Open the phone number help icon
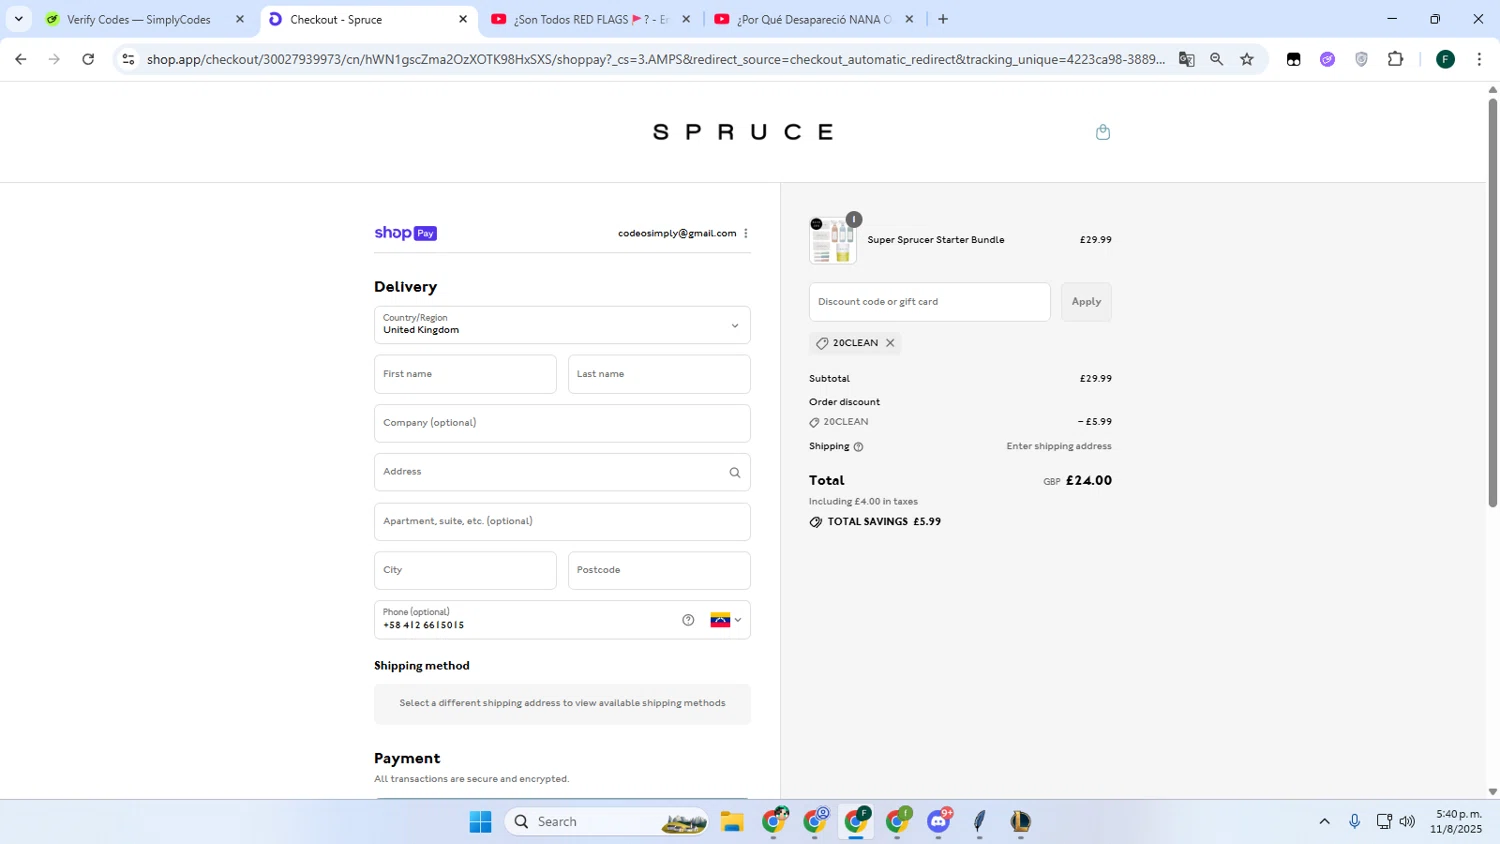Viewport: 1500px width, 844px height. [x=688, y=620]
